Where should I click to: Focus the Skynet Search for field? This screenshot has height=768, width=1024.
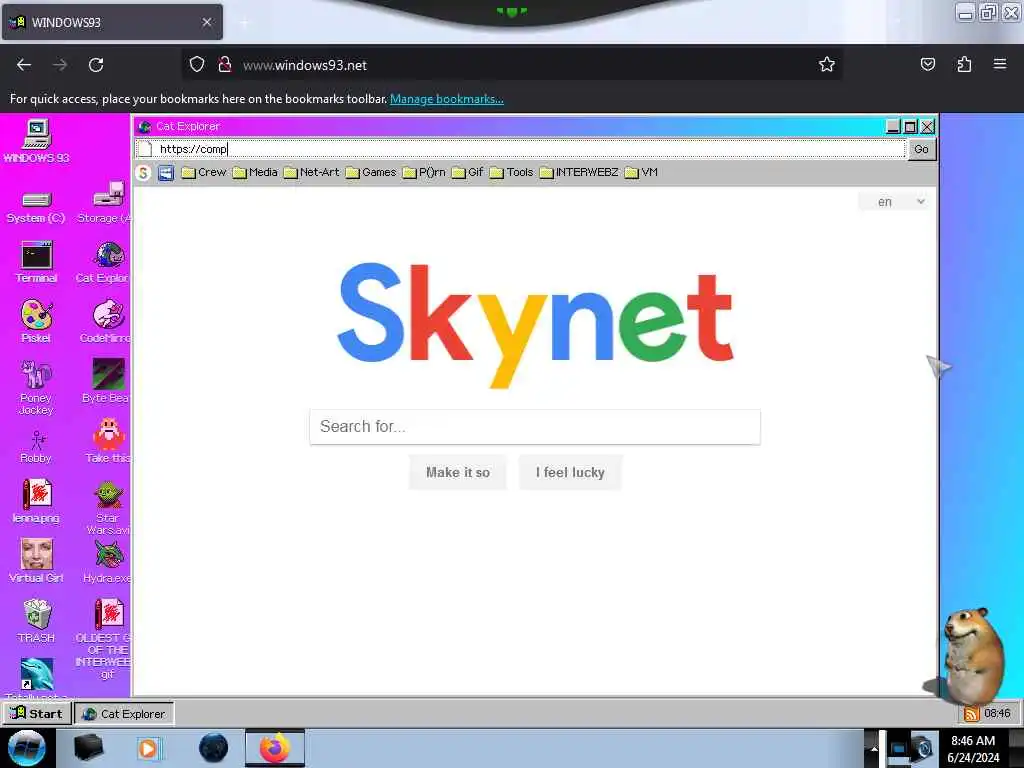(x=535, y=427)
